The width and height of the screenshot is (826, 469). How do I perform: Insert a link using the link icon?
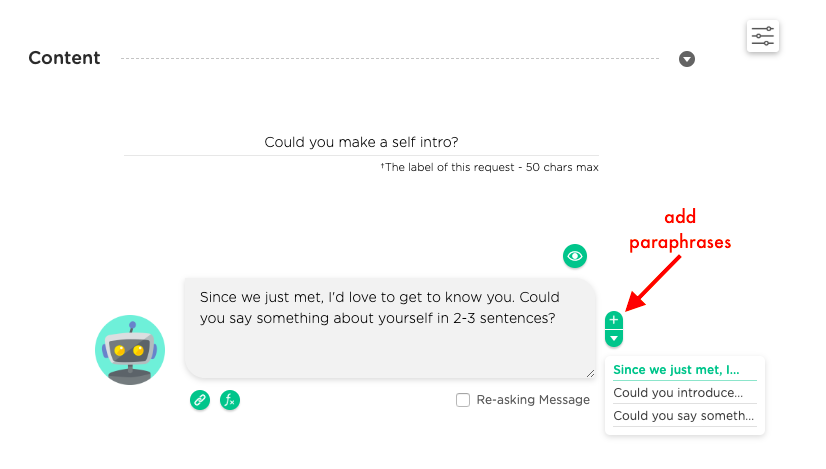(200, 400)
